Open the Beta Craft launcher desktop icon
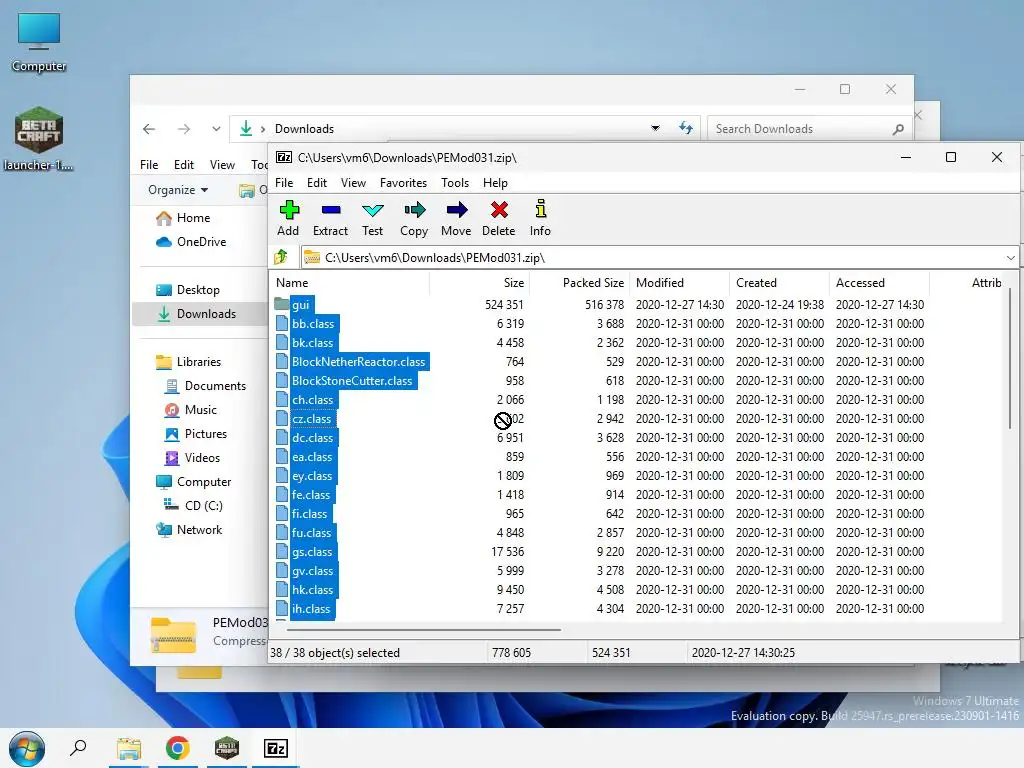This screenshot has height=768, width=1024. [39, 139]
